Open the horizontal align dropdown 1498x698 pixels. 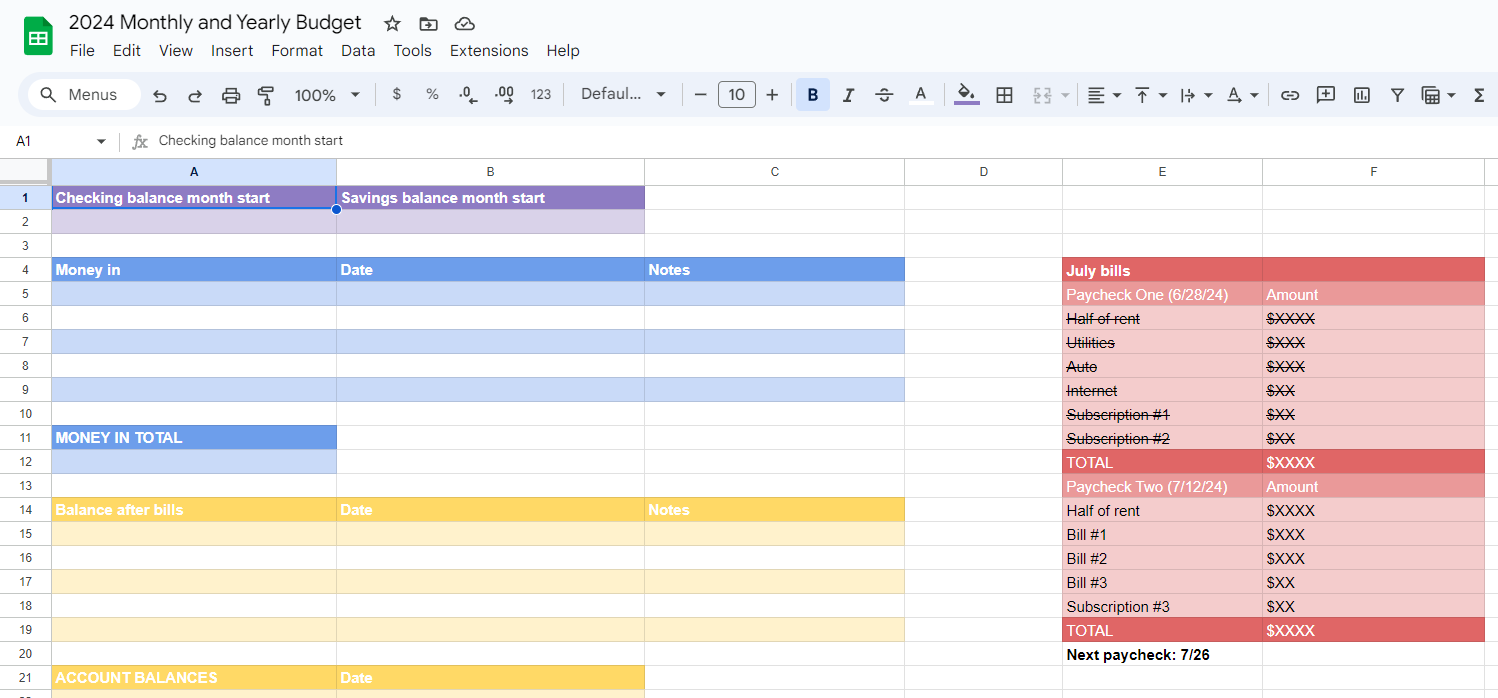[1104, 95]
